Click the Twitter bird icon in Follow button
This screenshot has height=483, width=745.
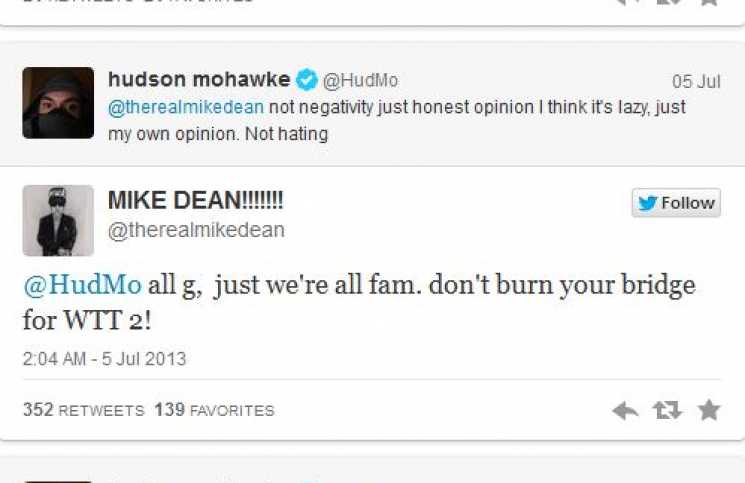pyautogui.click(x=647, y=203)
